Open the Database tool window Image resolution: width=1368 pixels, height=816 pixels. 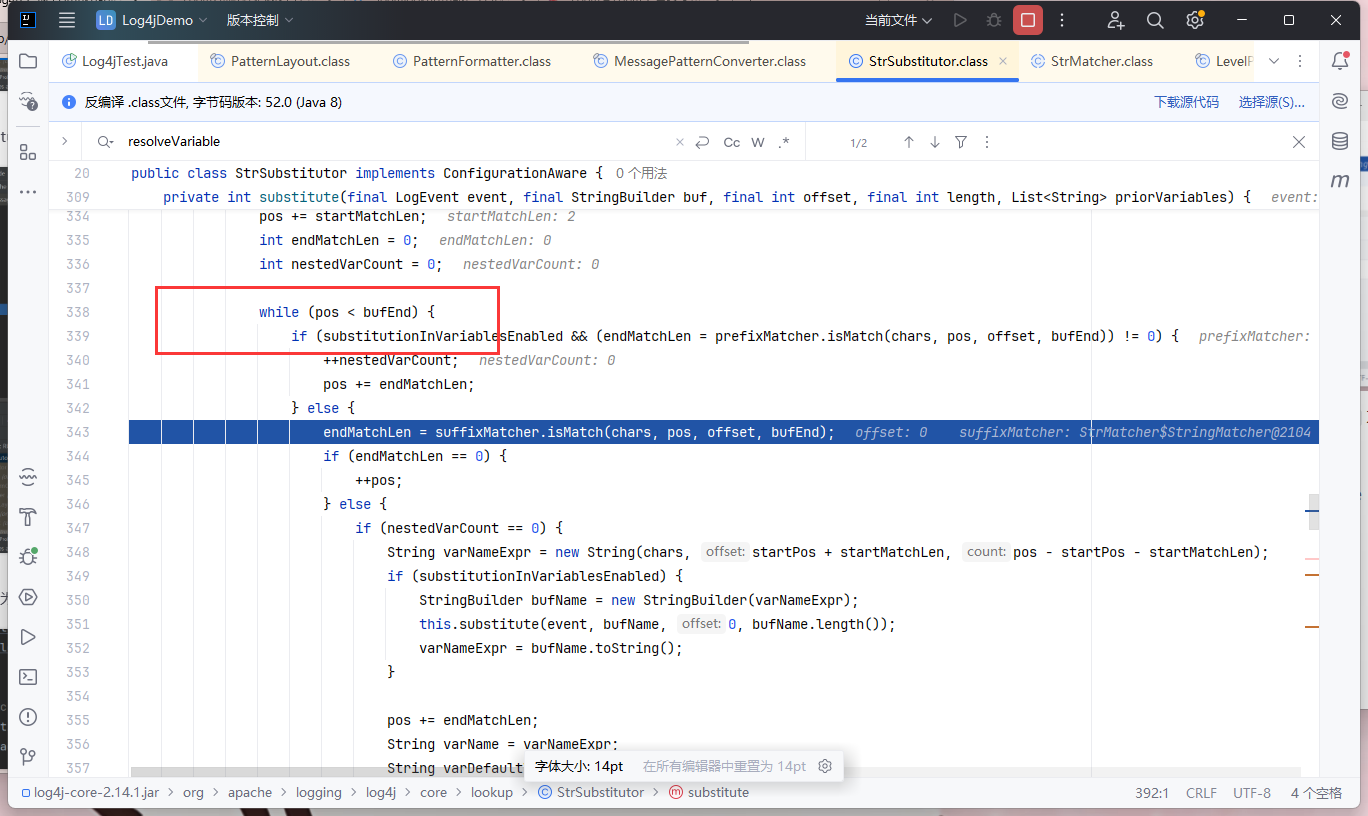[x=1340, y=141]
